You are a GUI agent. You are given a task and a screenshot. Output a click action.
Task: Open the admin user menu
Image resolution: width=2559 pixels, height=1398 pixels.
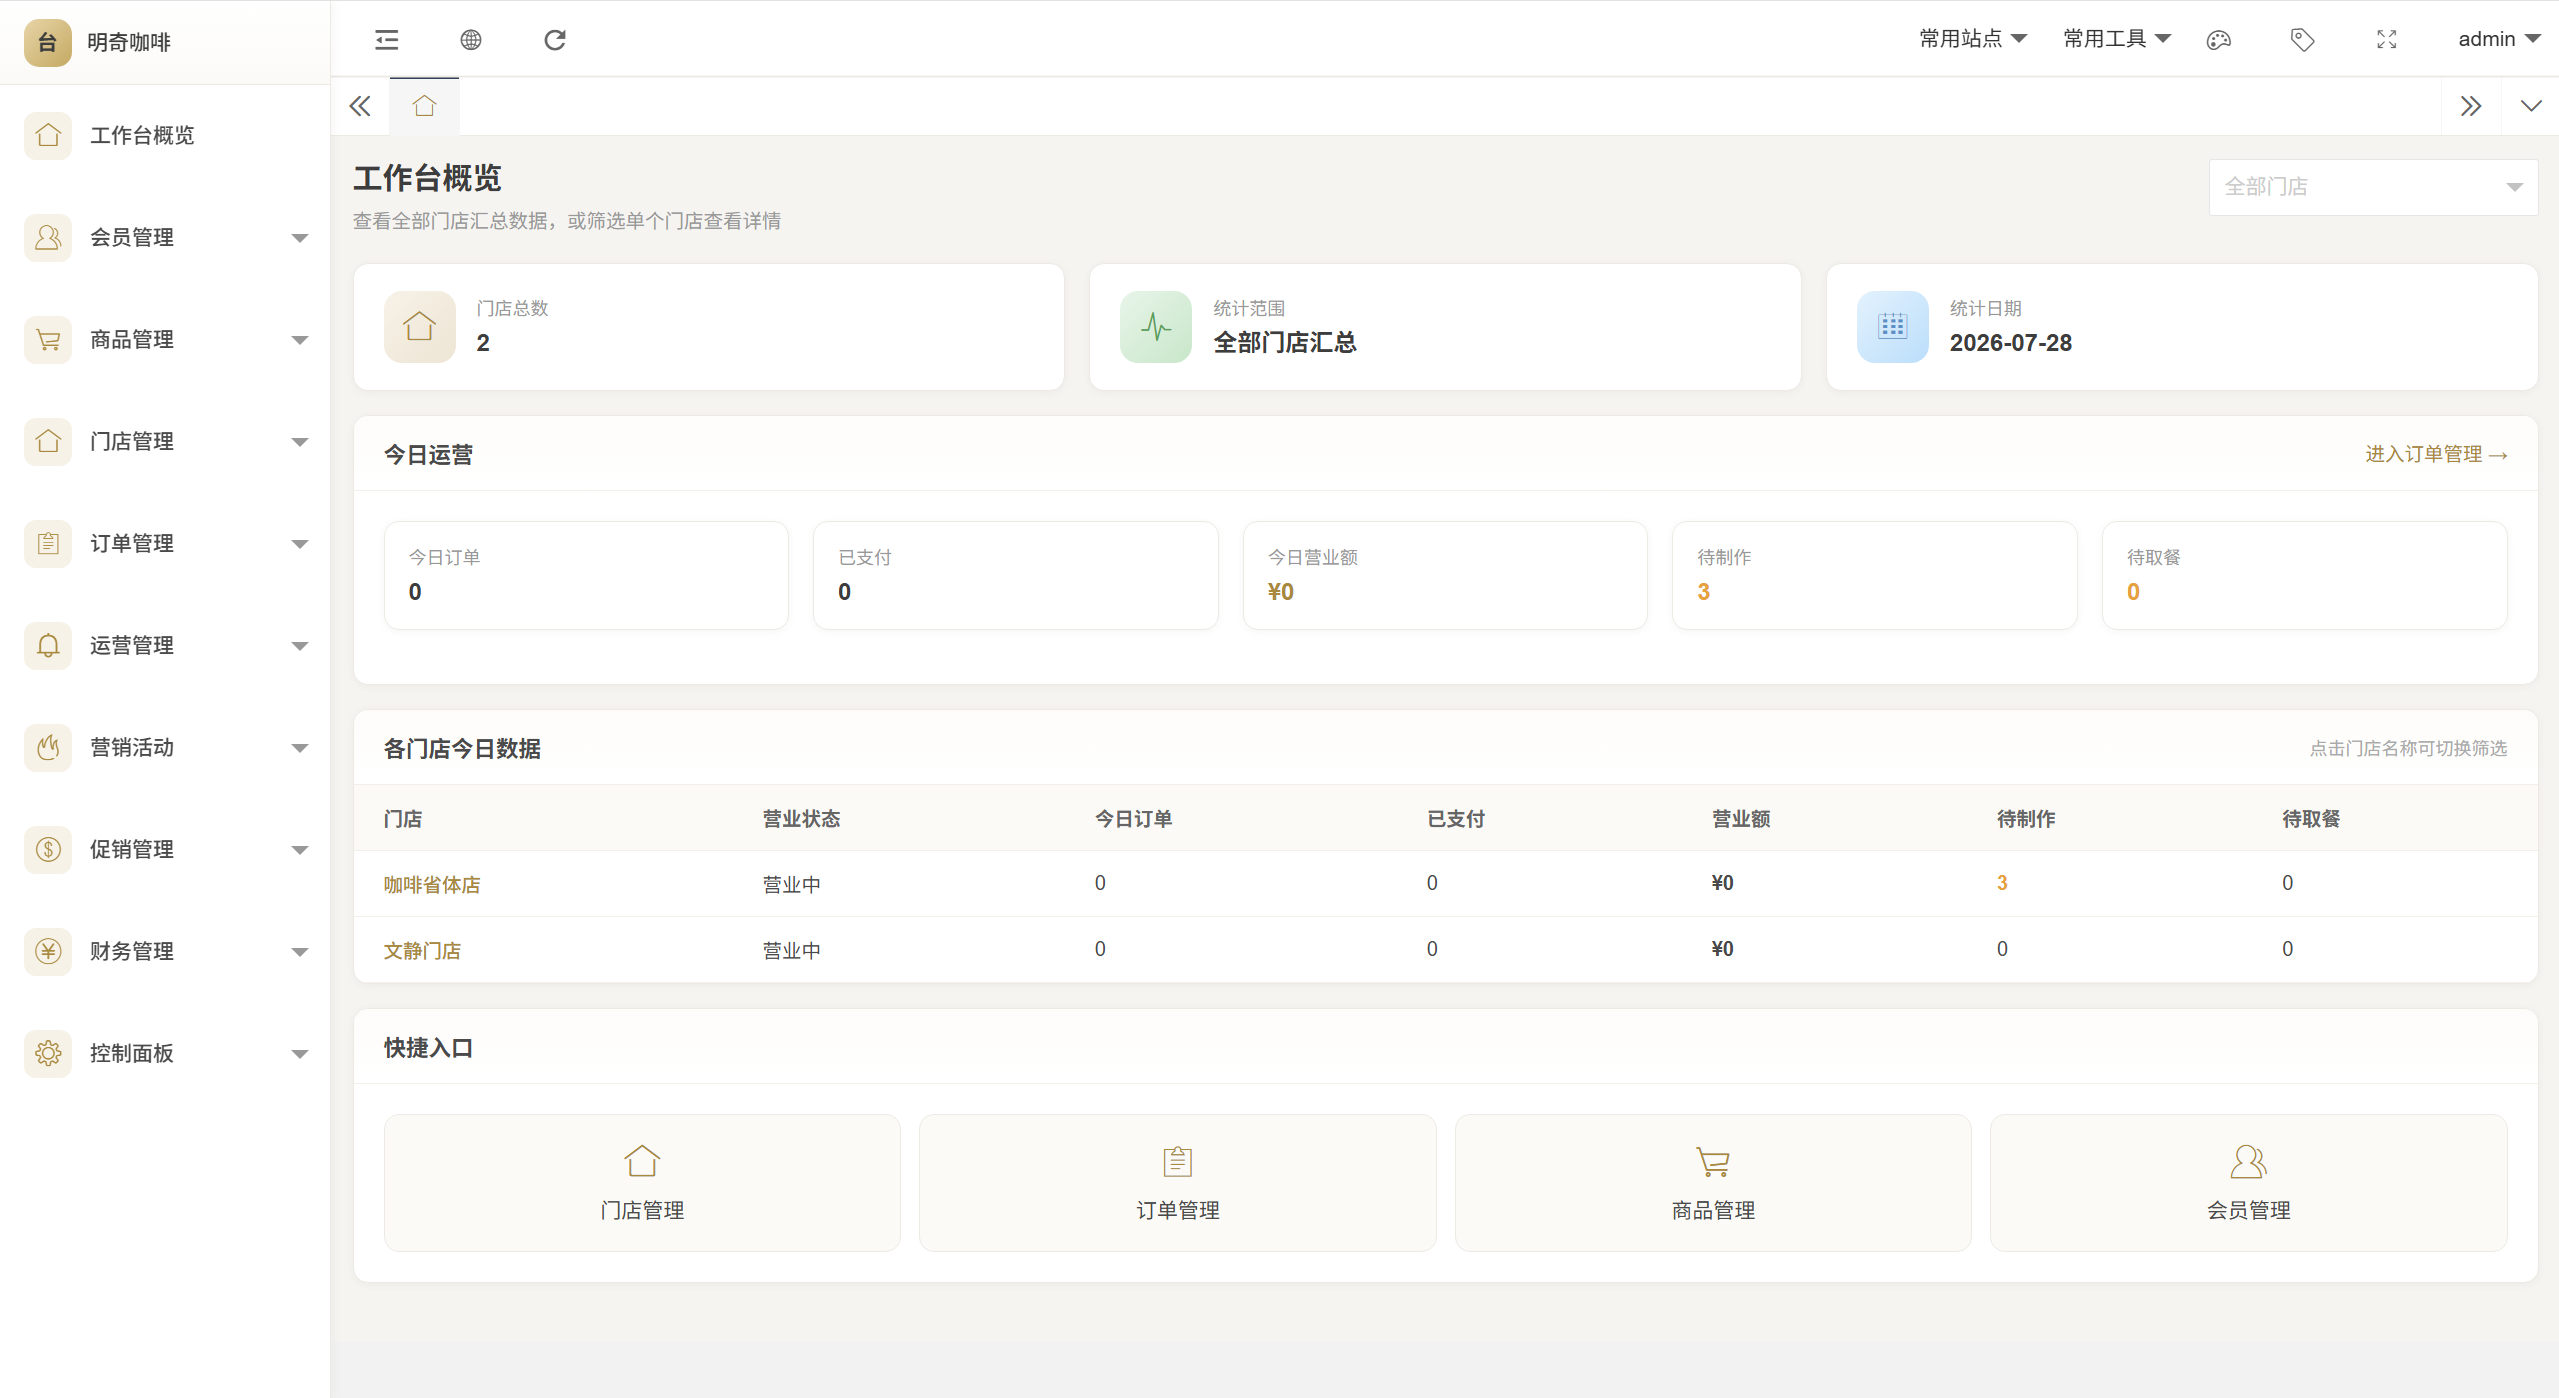pyautogui.click(x=2499, y=39)
